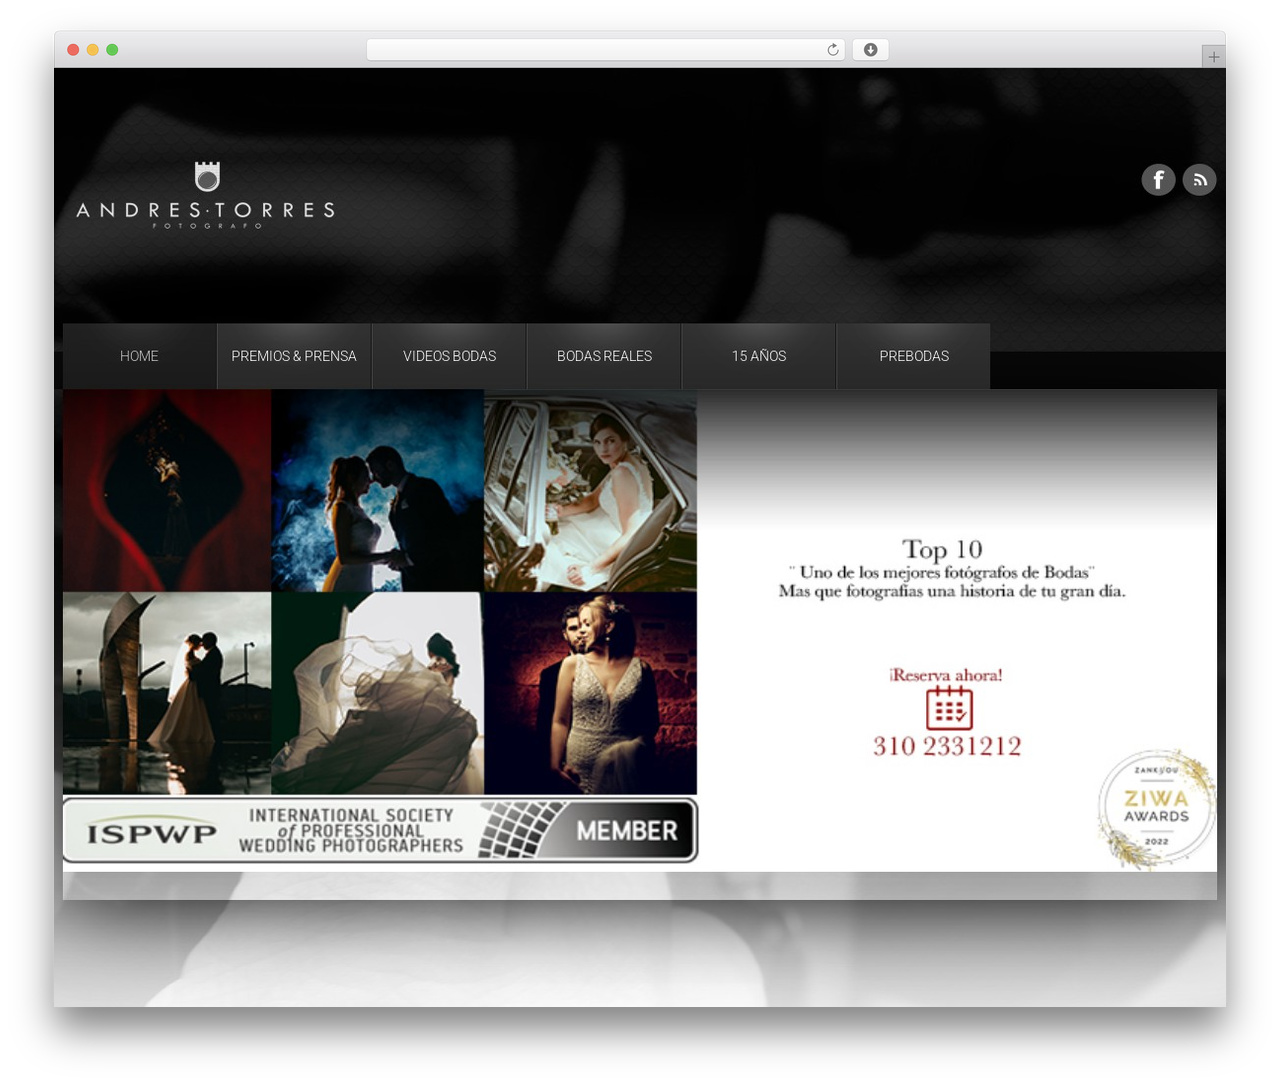Click the phone number 310 2331212
Viewport: 1280px width, 1084px height.
(x=947, y=746)
